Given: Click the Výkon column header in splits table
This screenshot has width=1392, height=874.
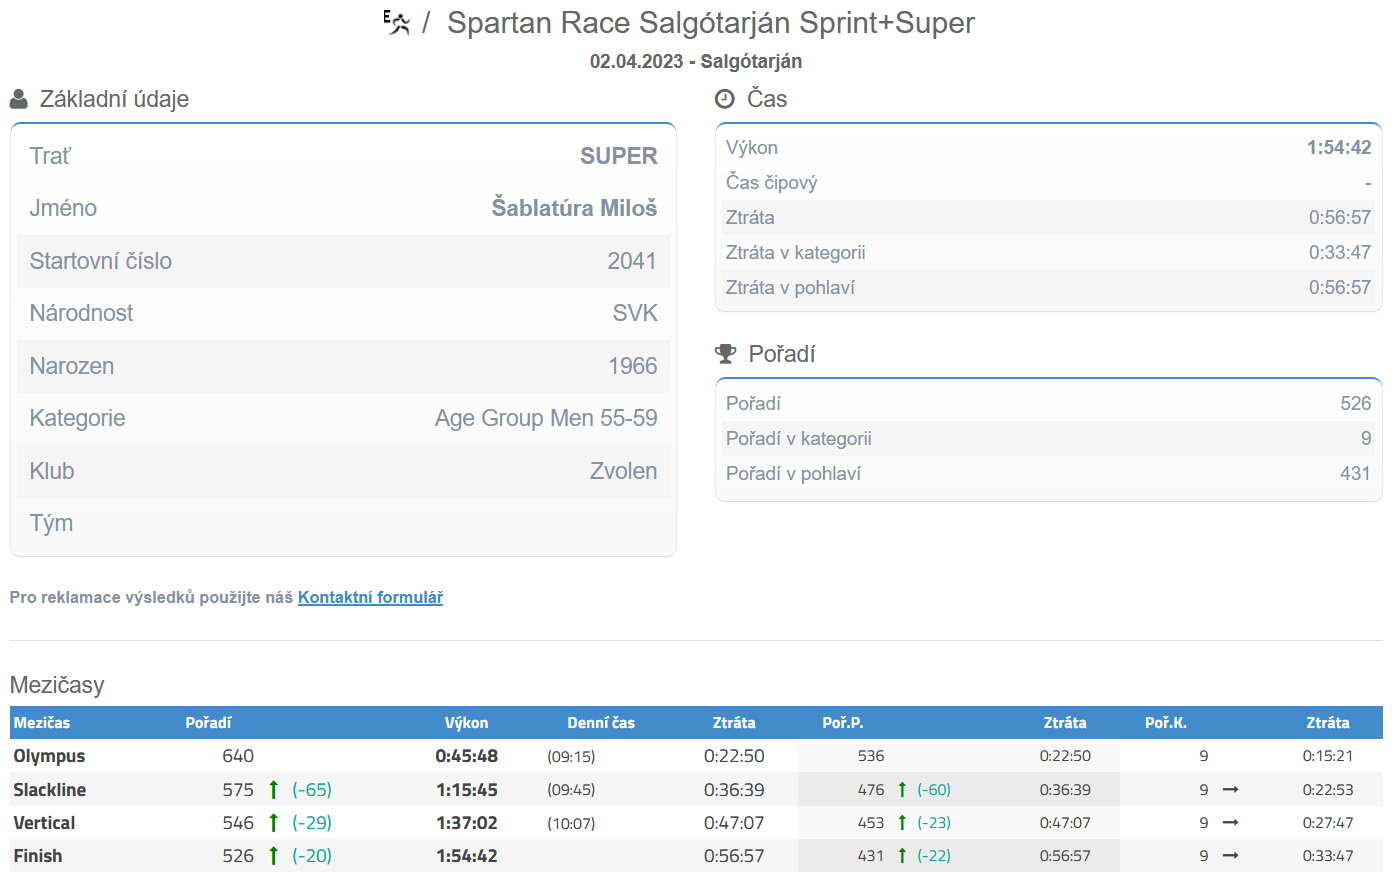Looking at the screenshot, I should pyautogui.click(x=467, y=722).
